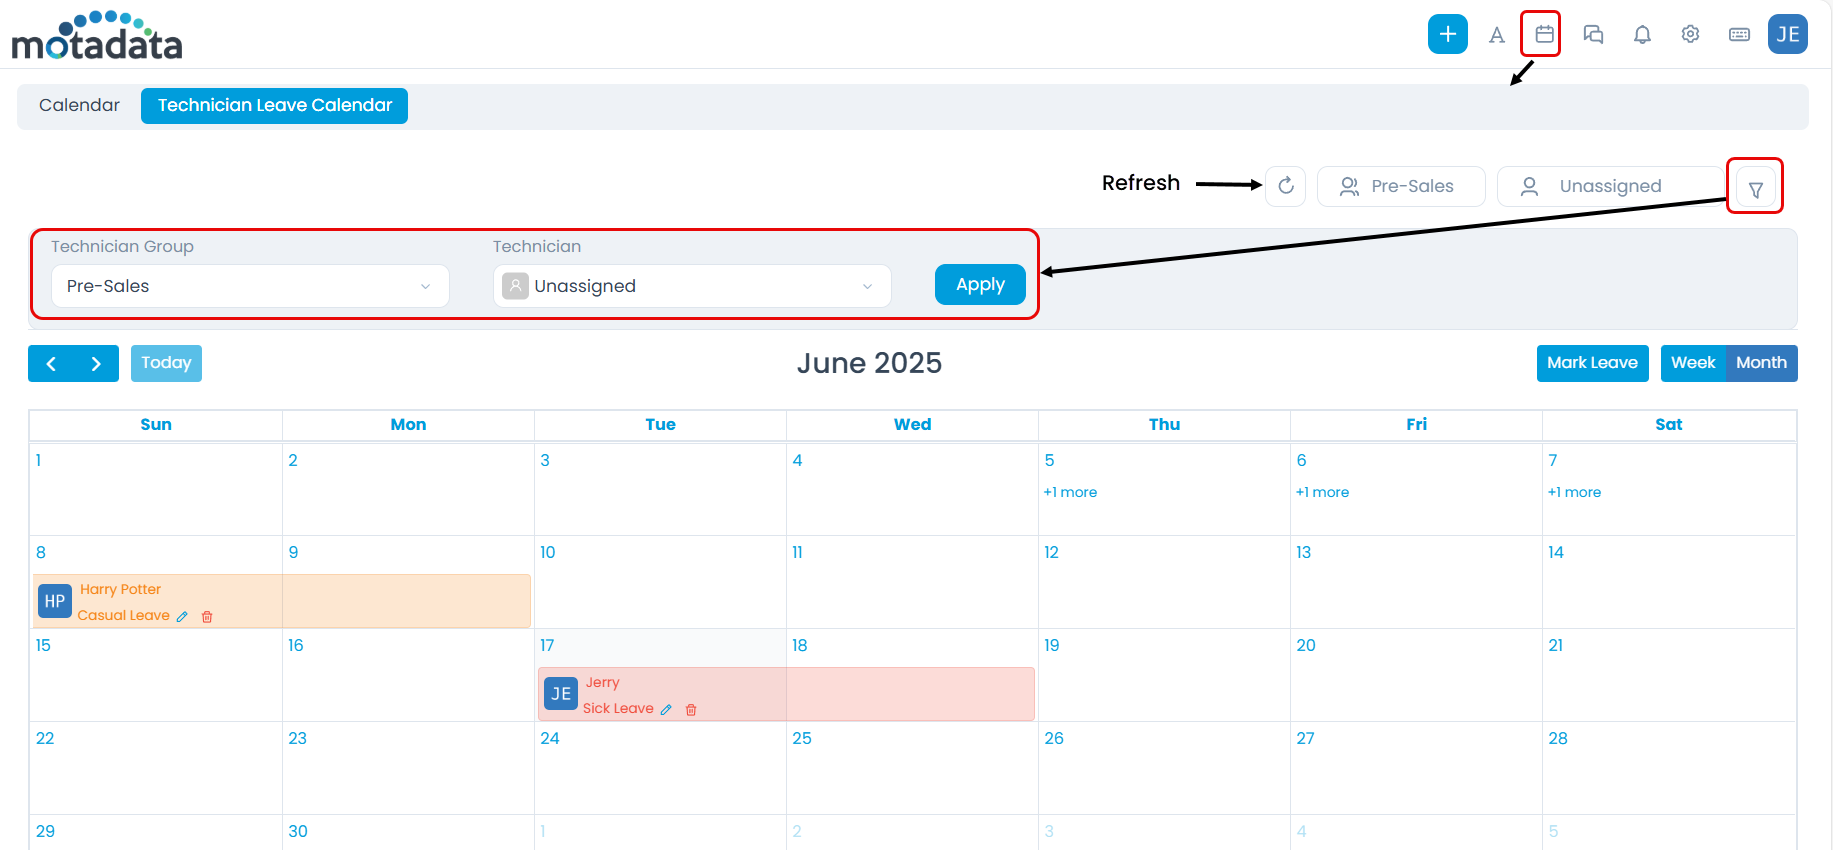
Task: Open the chat conversations icon
Action: (1593, 34)
